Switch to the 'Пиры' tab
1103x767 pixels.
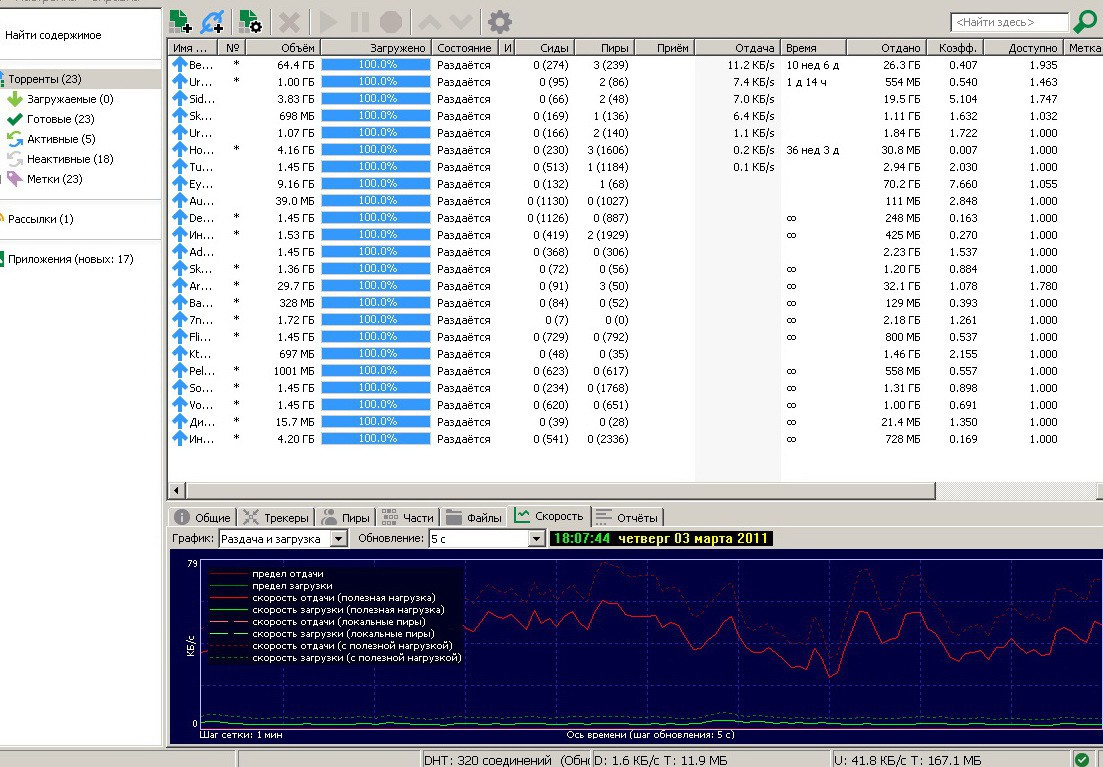[345, 517]
